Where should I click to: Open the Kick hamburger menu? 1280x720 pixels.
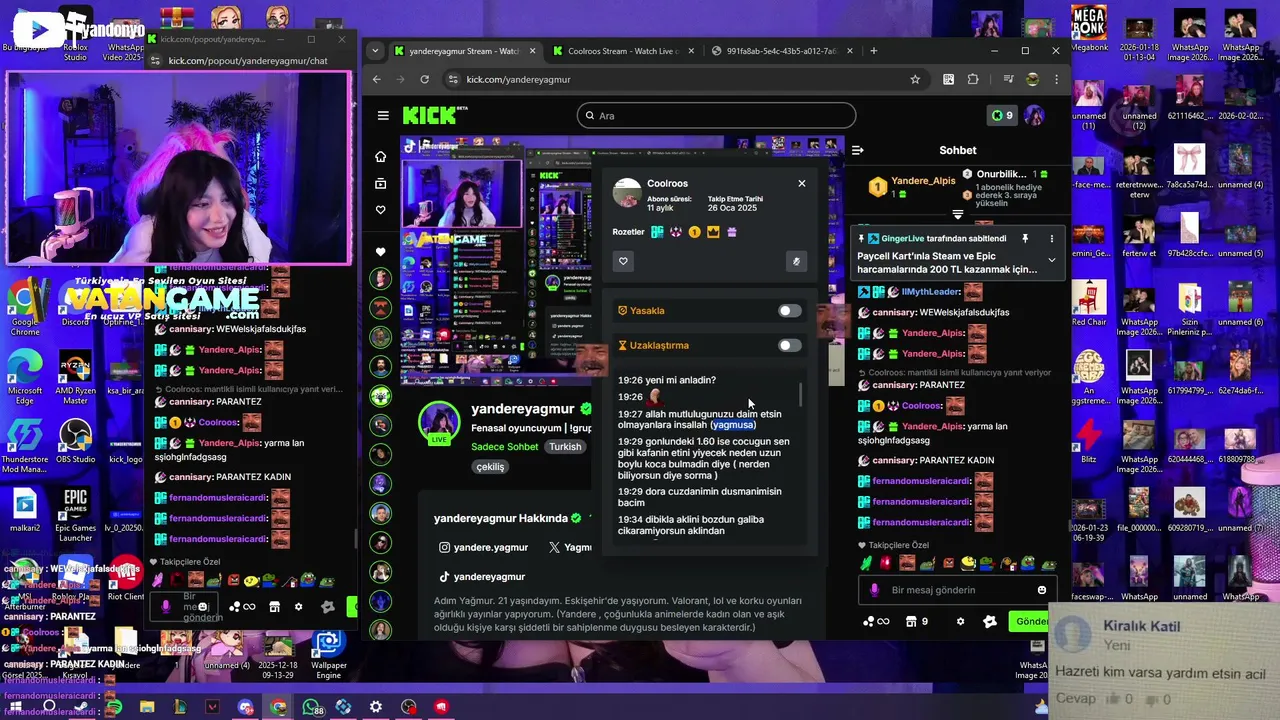pyautogui.click(x=383, y=116)
